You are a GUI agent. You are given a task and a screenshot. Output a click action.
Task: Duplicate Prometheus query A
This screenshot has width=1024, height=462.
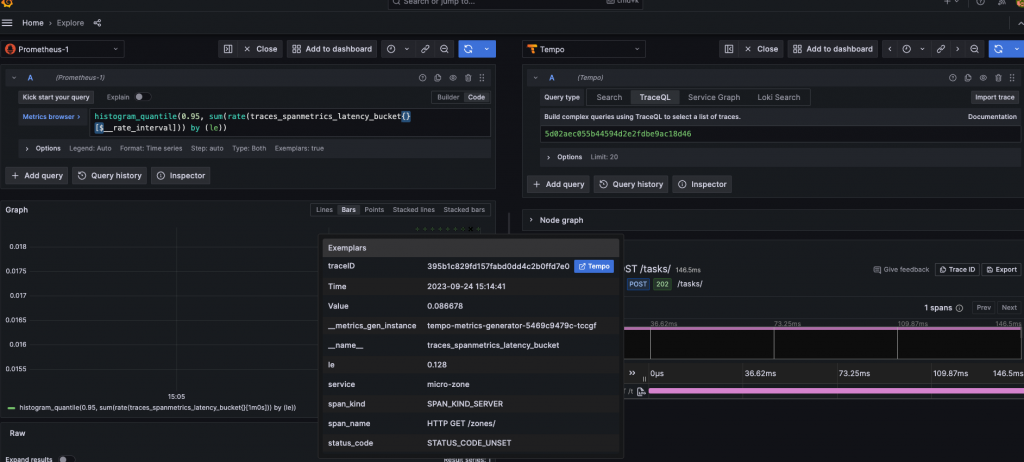click(x=438, y=78)
